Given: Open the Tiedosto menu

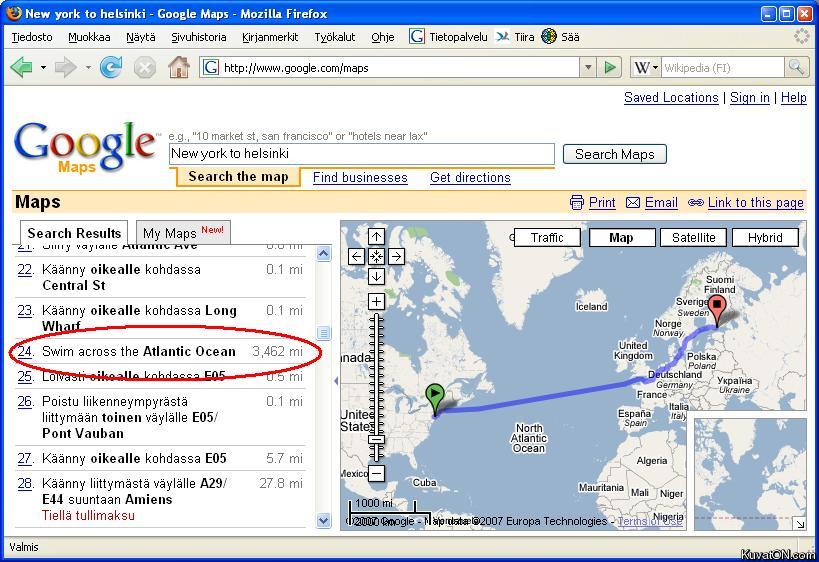Looking at the screenshot, I should (x=32, y=37).
